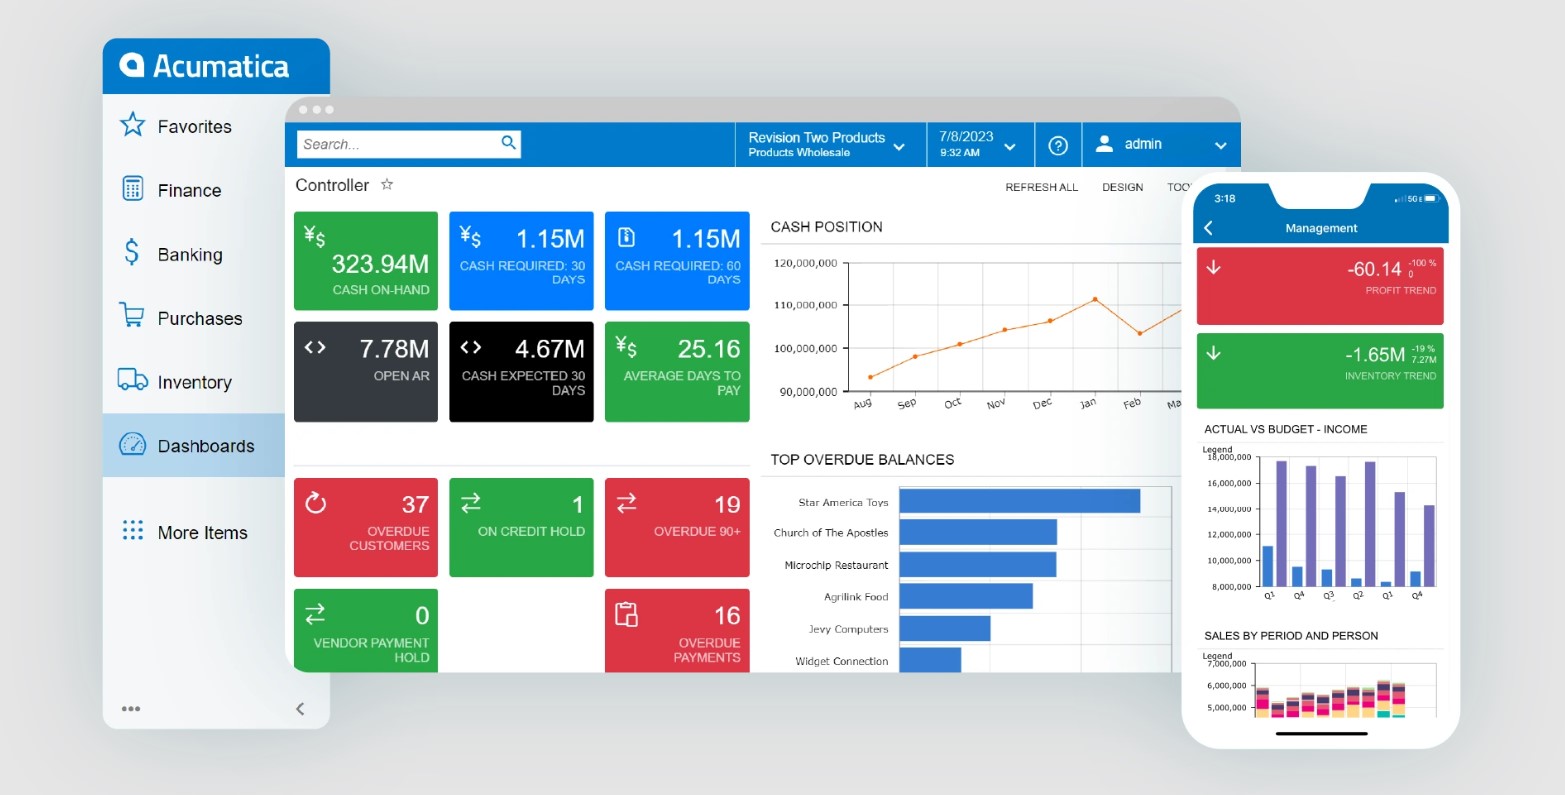The height and width of the screenshot is (795, 1565).
Task: Select Inventory in the sidebar menu
Action: point(194,382)
